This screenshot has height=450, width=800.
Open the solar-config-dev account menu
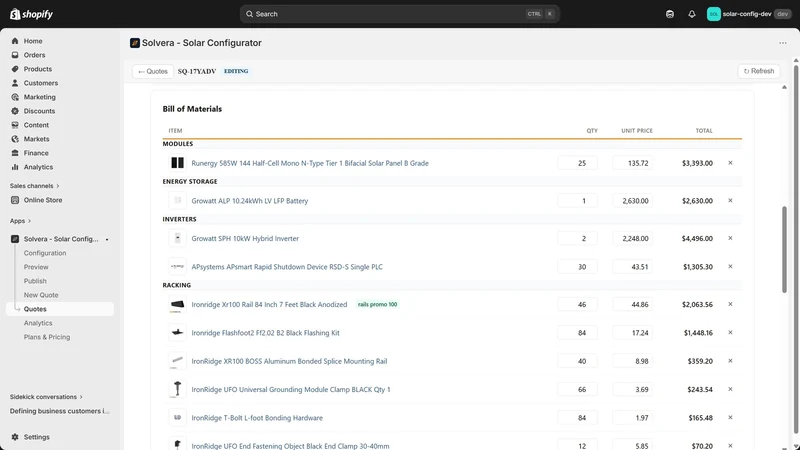pyautogui.click(x=748, y=14)
